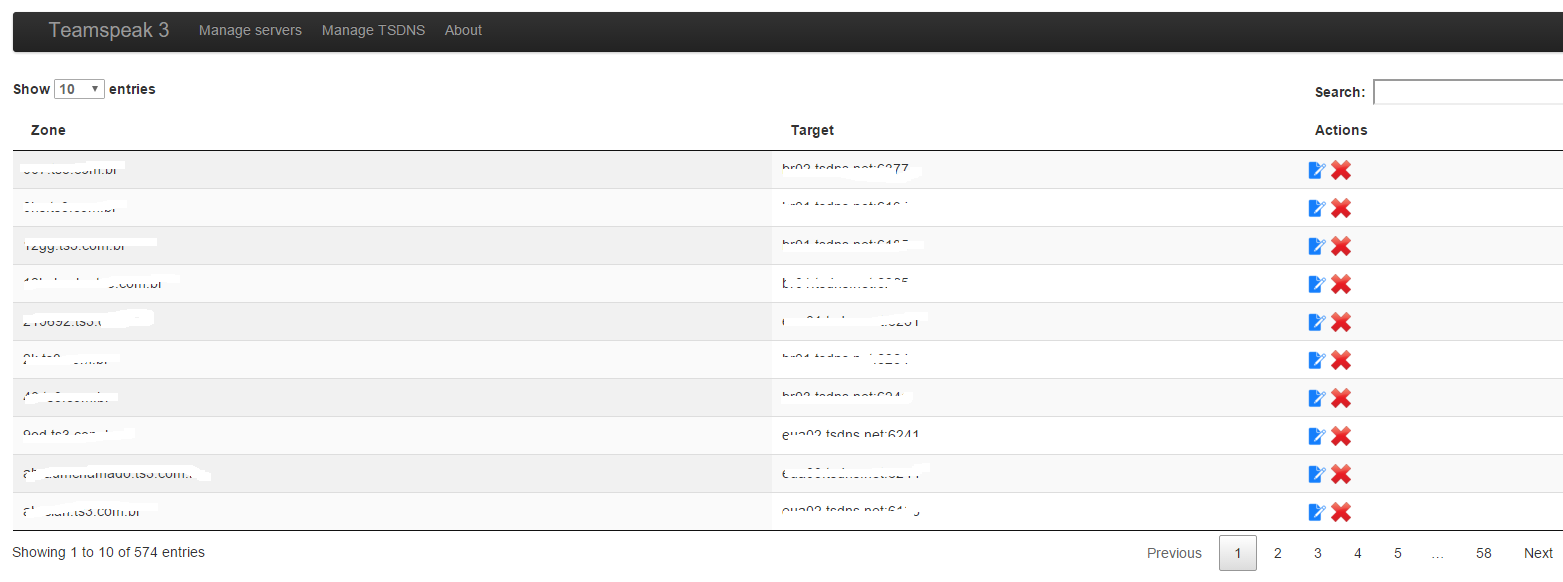
Task: Jump to page 58 in pagination
Action: pos(1483,553)
